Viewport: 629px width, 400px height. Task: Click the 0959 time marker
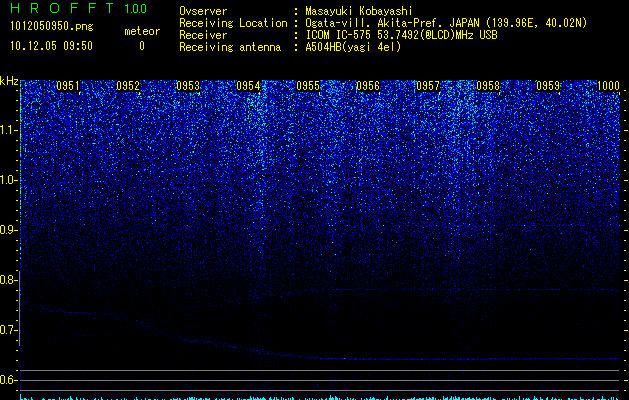click(x=548, y=86)
